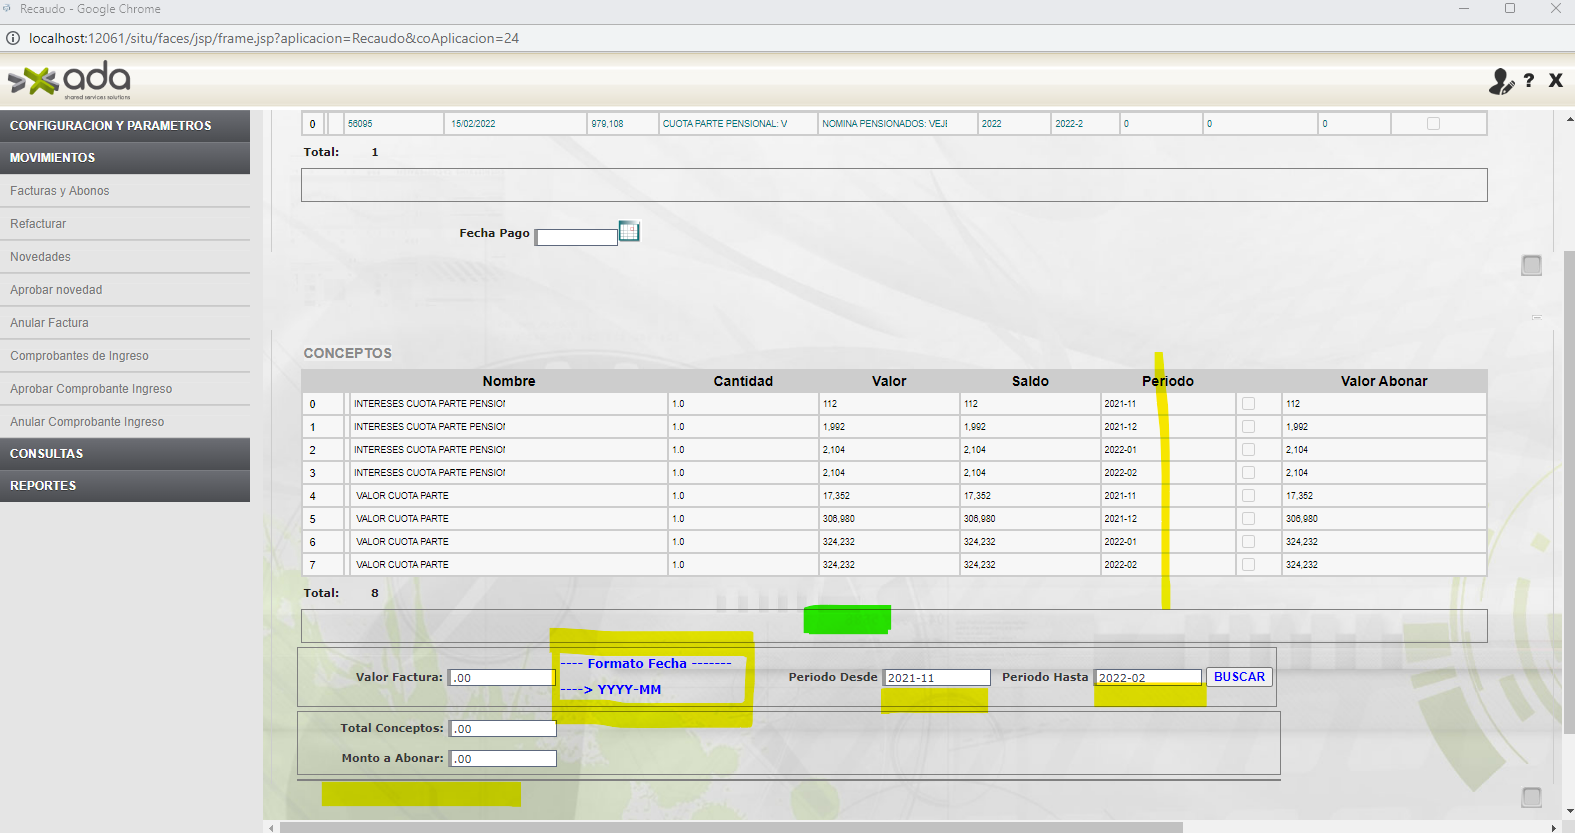The width and height of the screenshot is (1575, 833).
Task: View site information icon in address bar
Action: (13, 38)
